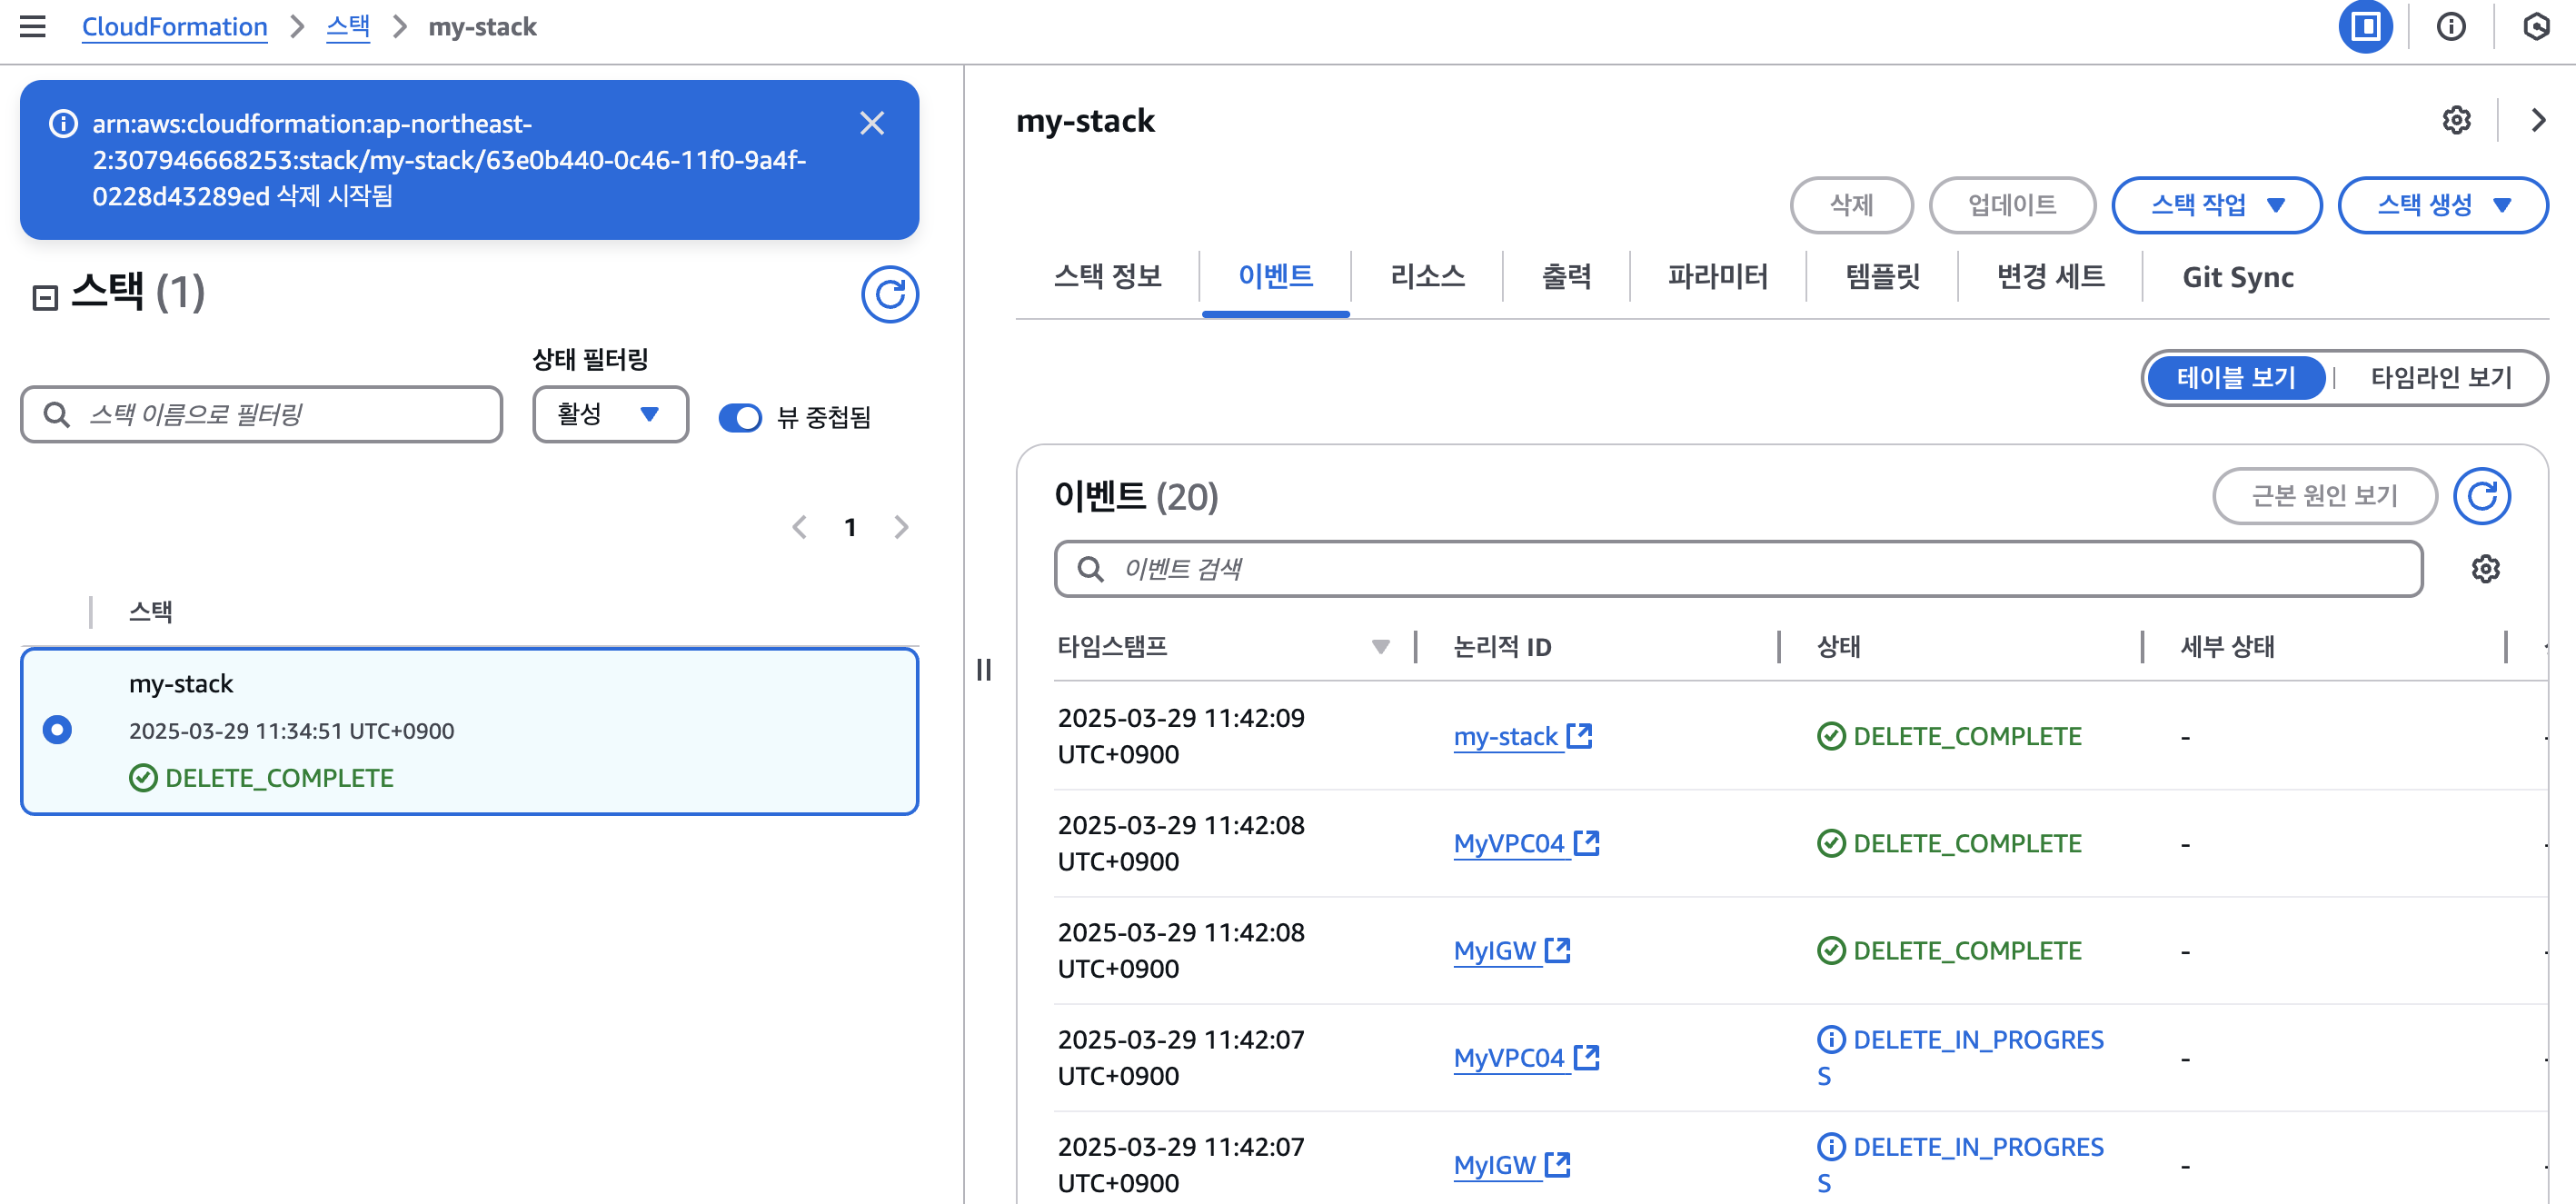Open the hamburger navigation menu
Image resolution: width=2576 pixels, height=1204 pixels.
(33, 26)
